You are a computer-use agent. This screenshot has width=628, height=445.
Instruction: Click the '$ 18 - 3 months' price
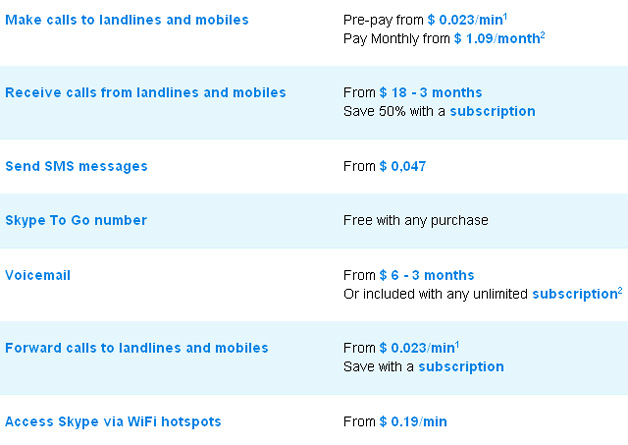[x=430, y=93]
